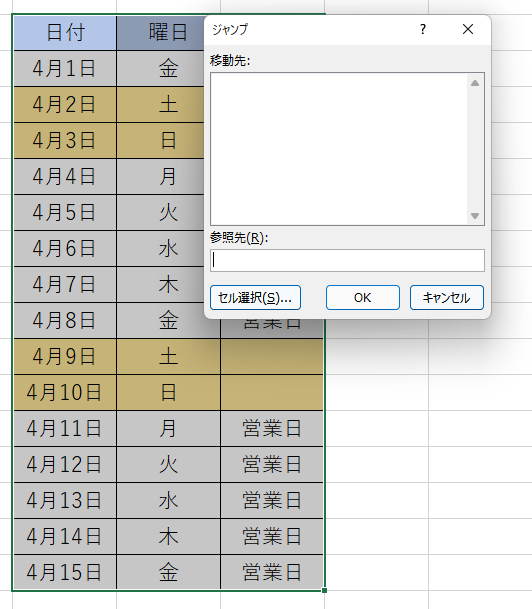Image resolution: width=532 pixels, height=609 pixels.
Task: Select 営業日 cell in 4月14日 row
Action: pos(272,536)
